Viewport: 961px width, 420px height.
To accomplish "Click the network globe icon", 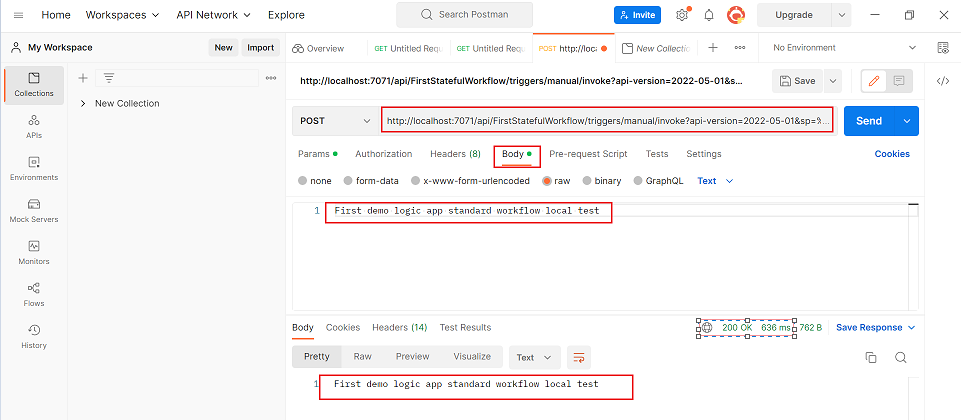I will click(707, 327).
